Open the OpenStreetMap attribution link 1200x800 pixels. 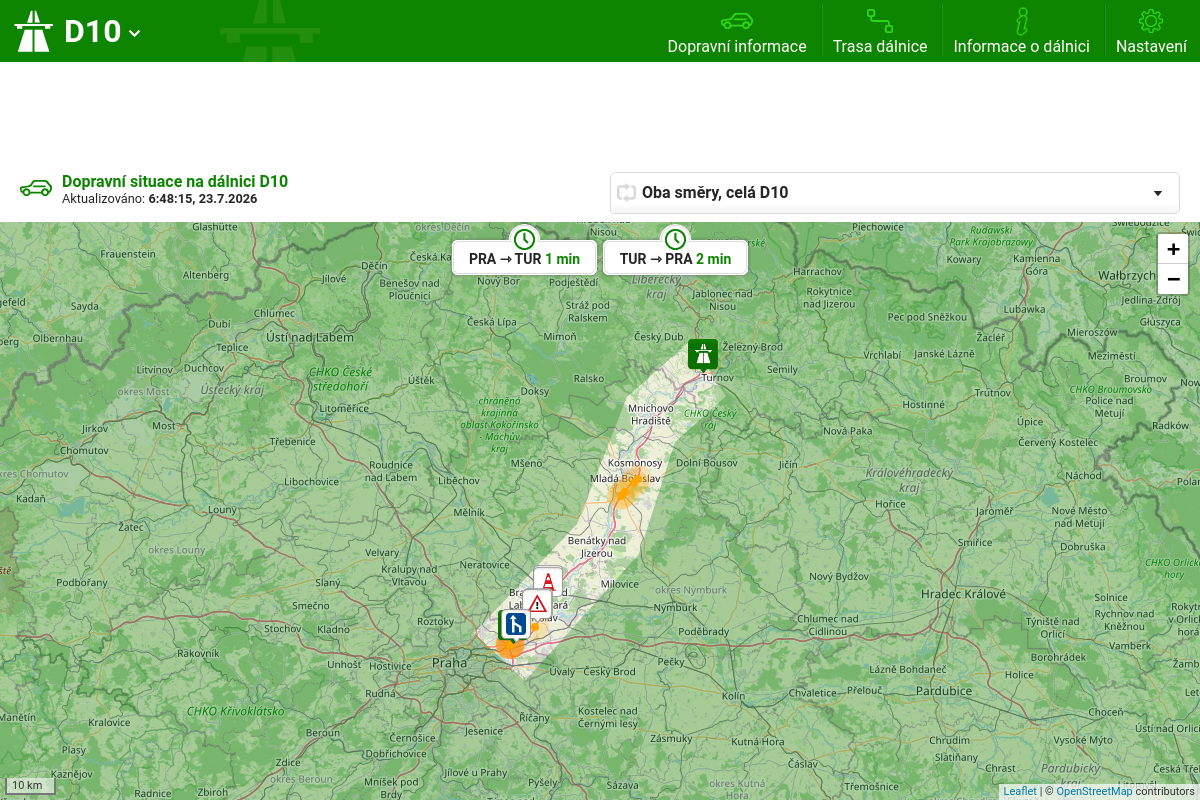click(1094, 791)
